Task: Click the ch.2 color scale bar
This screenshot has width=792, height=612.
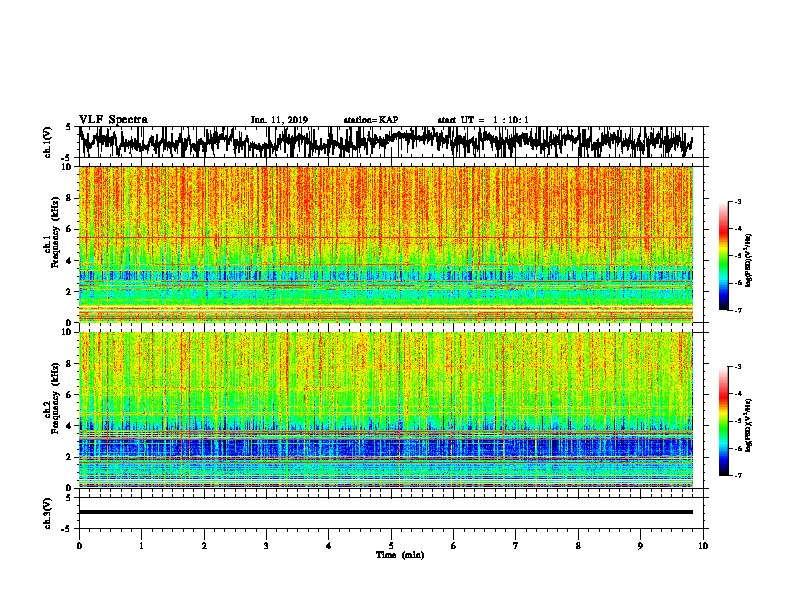Action: (x=723, y=421)
